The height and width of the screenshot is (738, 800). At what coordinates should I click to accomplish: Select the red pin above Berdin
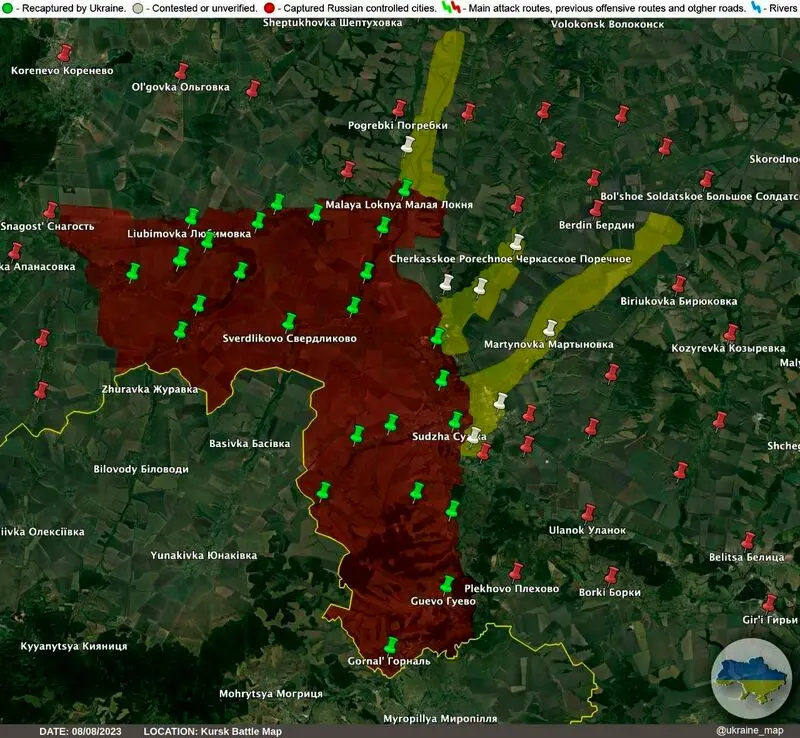596,209
